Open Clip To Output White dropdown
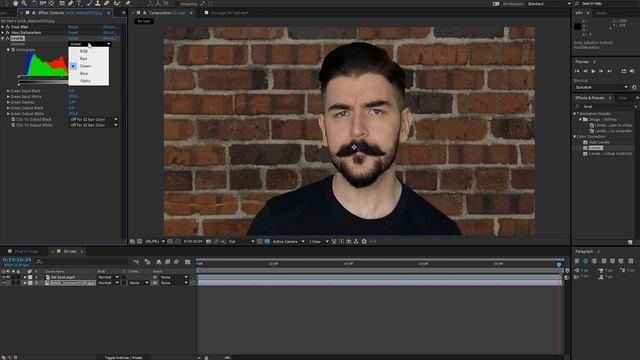Image resolution: width=640 pixels, height=360 pixels. 93,125
